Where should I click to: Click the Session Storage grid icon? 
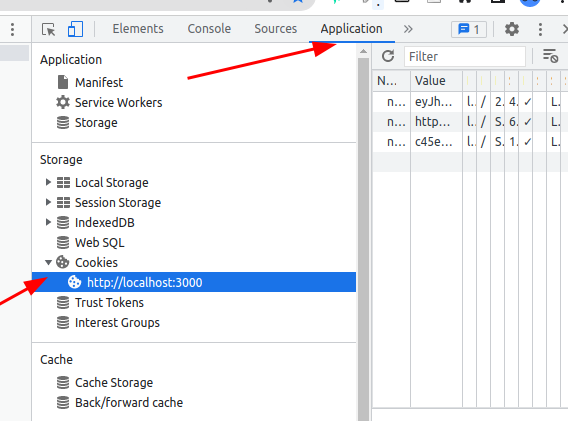63,202
